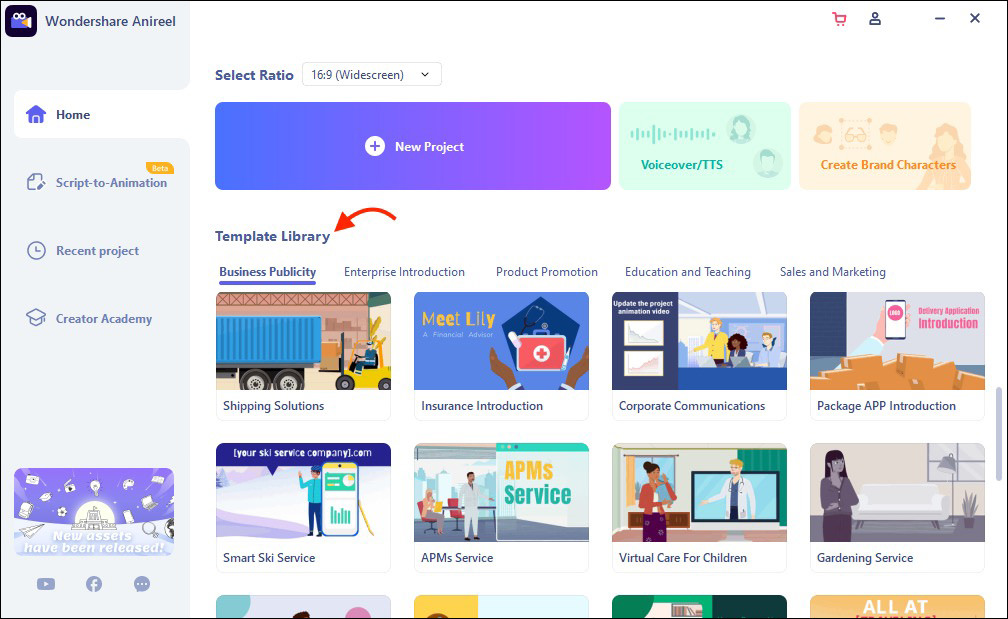Click the Virtual Care For Children caption
1008x619 pixels.
point(683,558)
